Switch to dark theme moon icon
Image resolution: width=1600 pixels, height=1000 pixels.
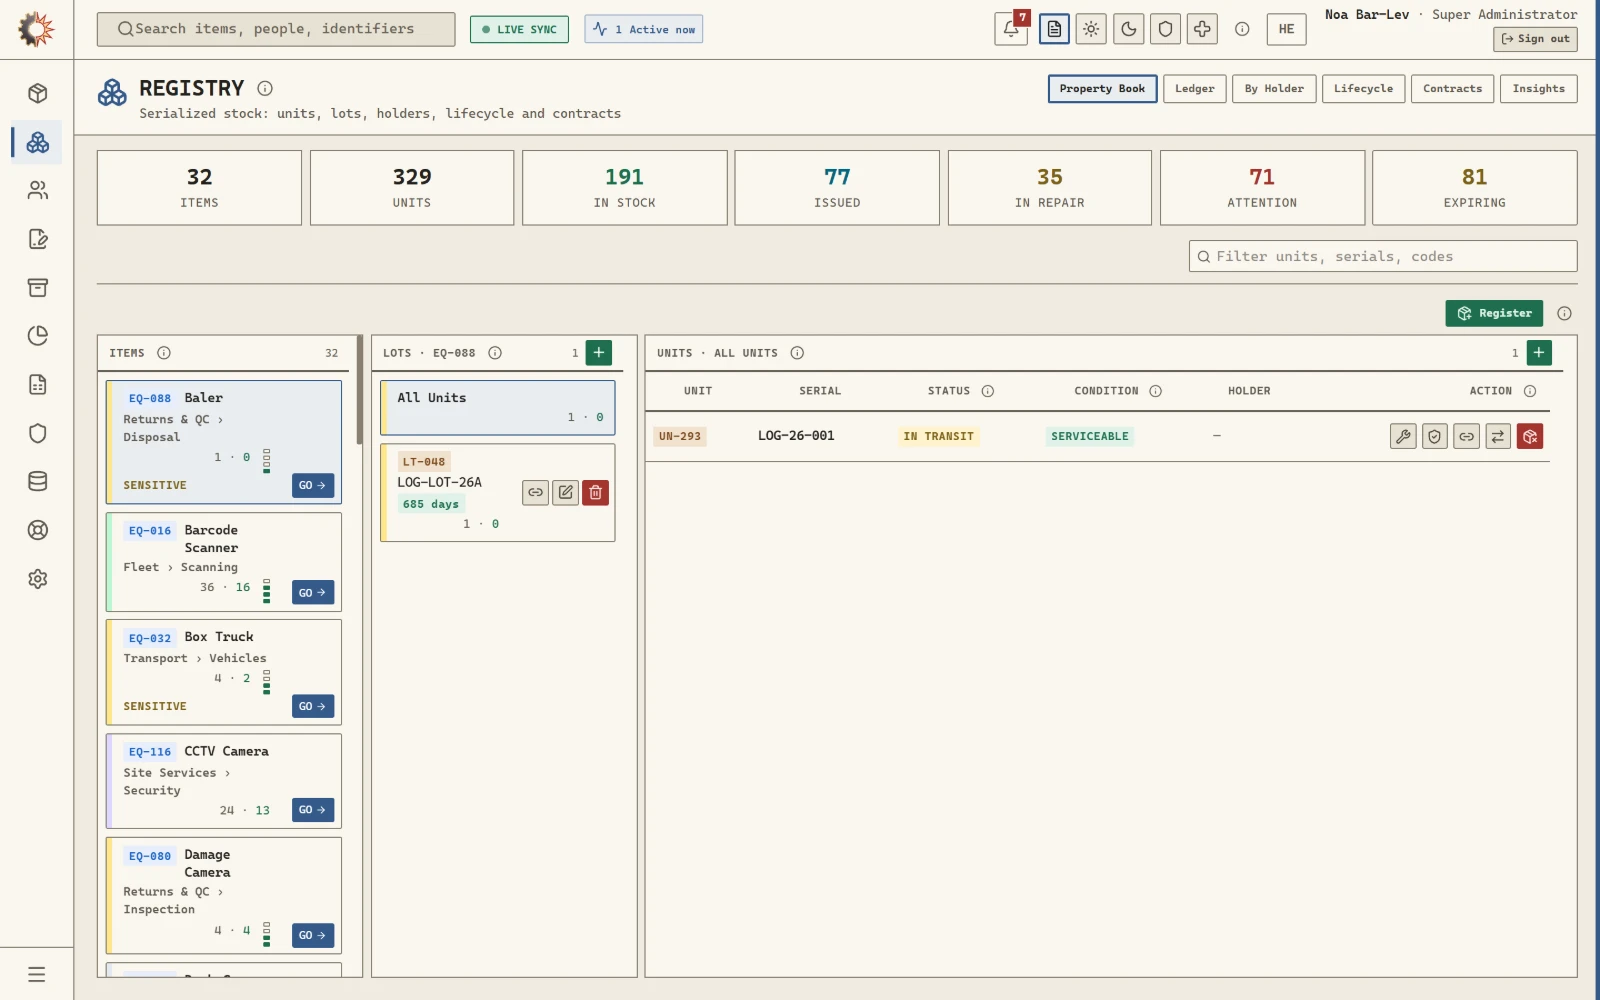click(x=1128, y=29)
